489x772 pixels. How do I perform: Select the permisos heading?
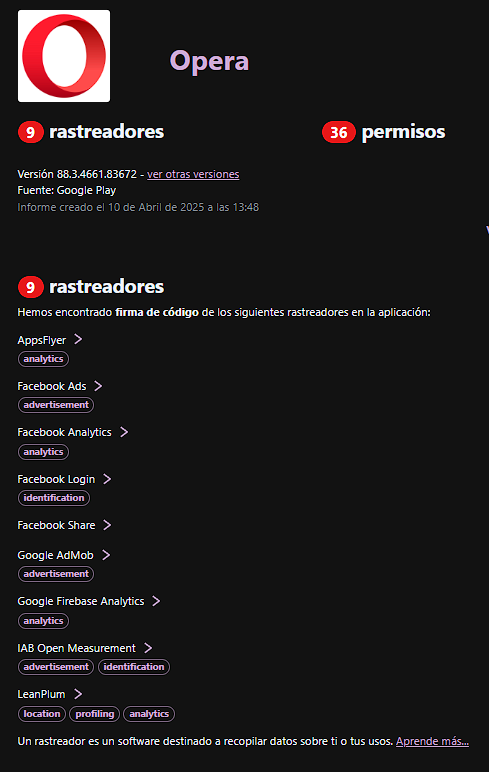click(x=403, y=132)
